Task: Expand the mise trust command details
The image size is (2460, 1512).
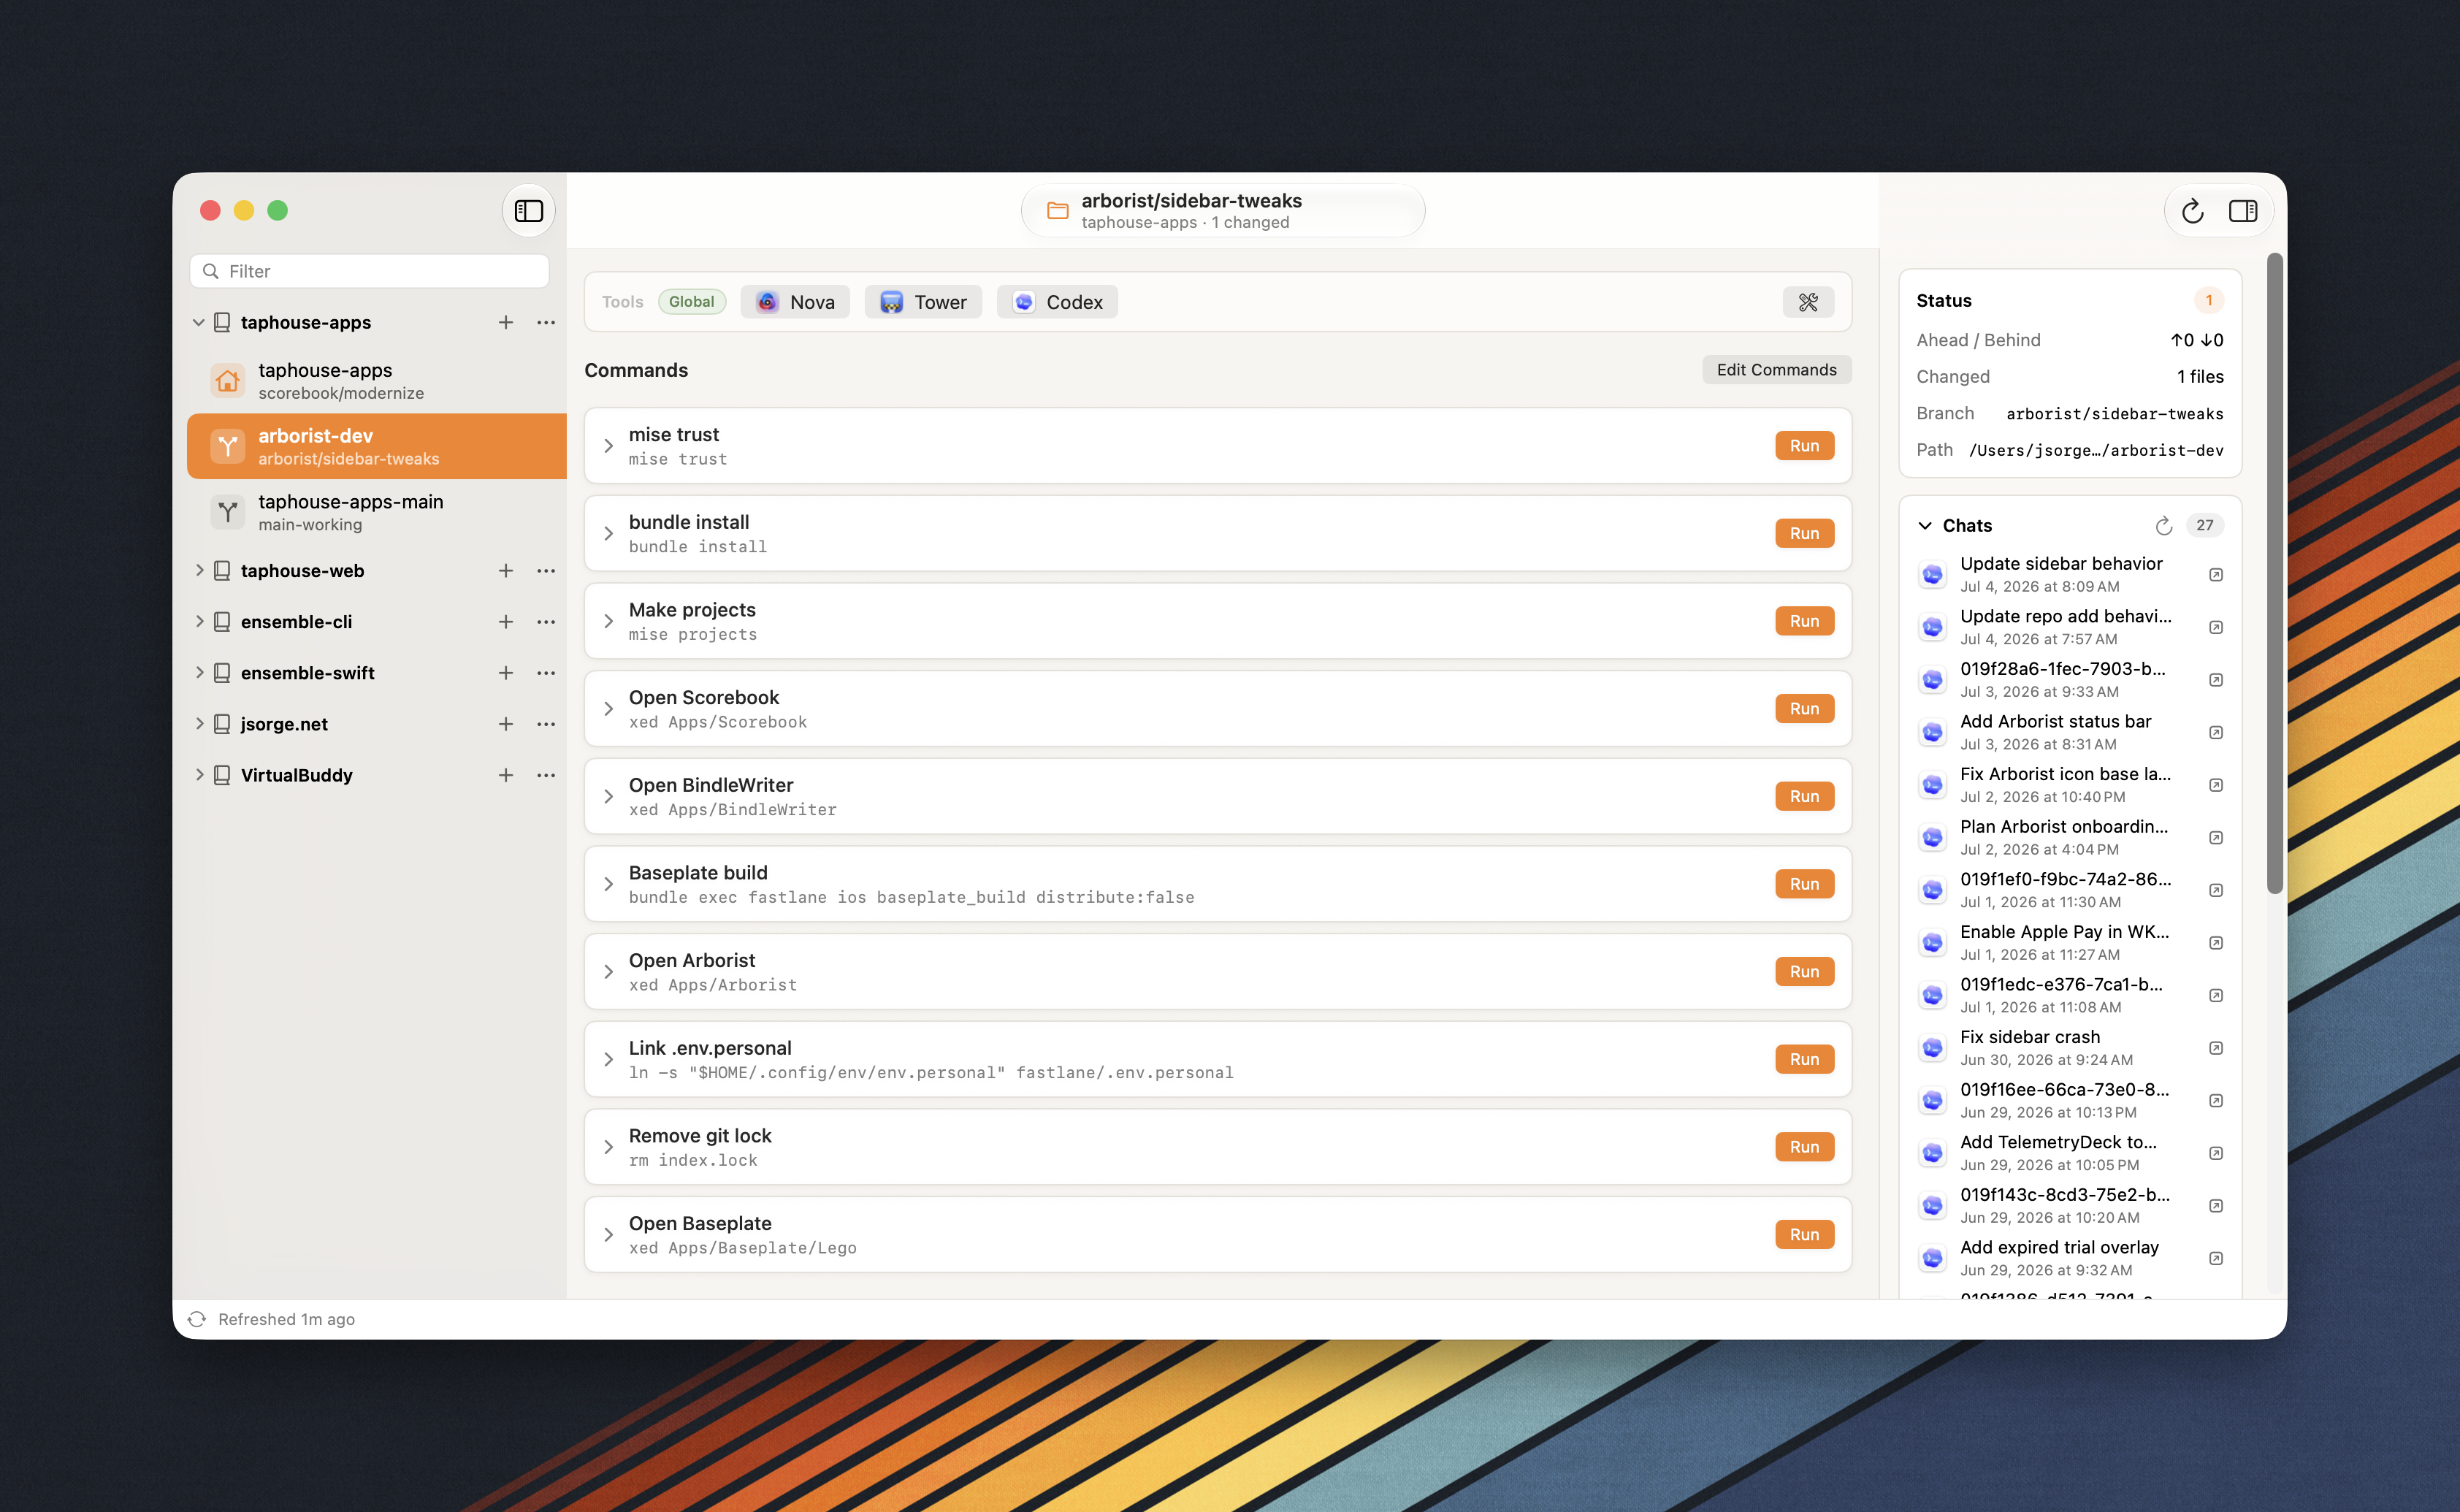Action: tap(608, 446)
